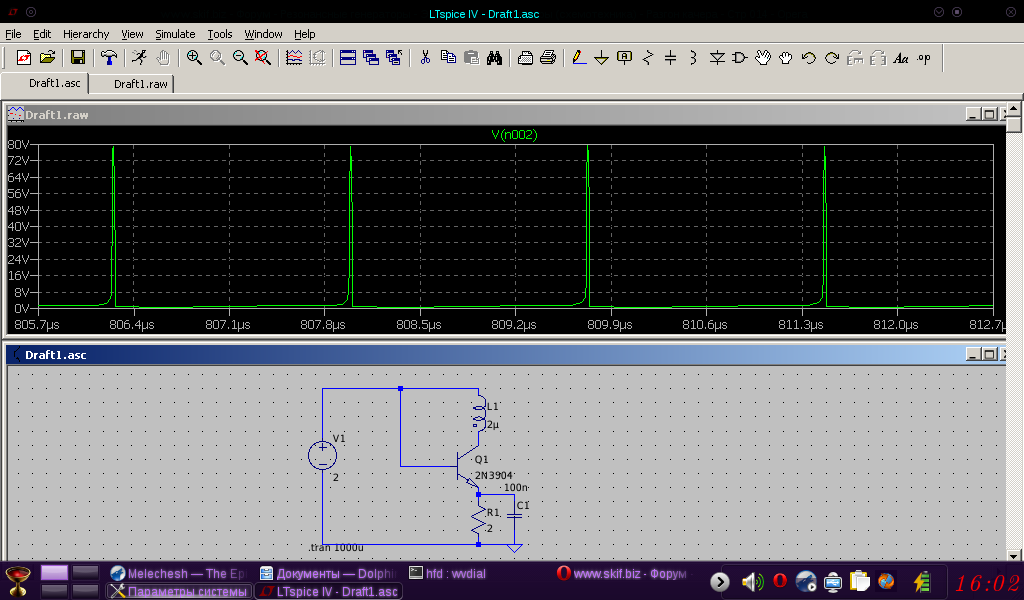This screenshot has width=1024, height=600.
Task: Select the L1 inductor in the schematic
Action: [479, 415]
